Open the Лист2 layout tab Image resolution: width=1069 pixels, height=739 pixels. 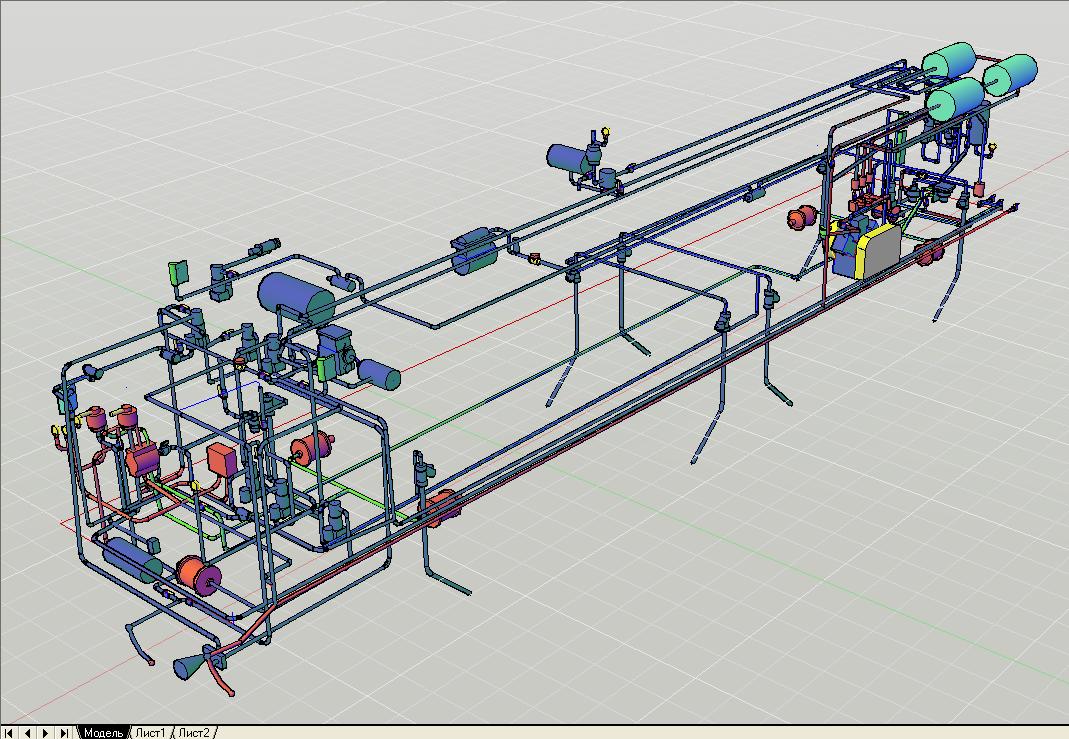tap(195, 733)
